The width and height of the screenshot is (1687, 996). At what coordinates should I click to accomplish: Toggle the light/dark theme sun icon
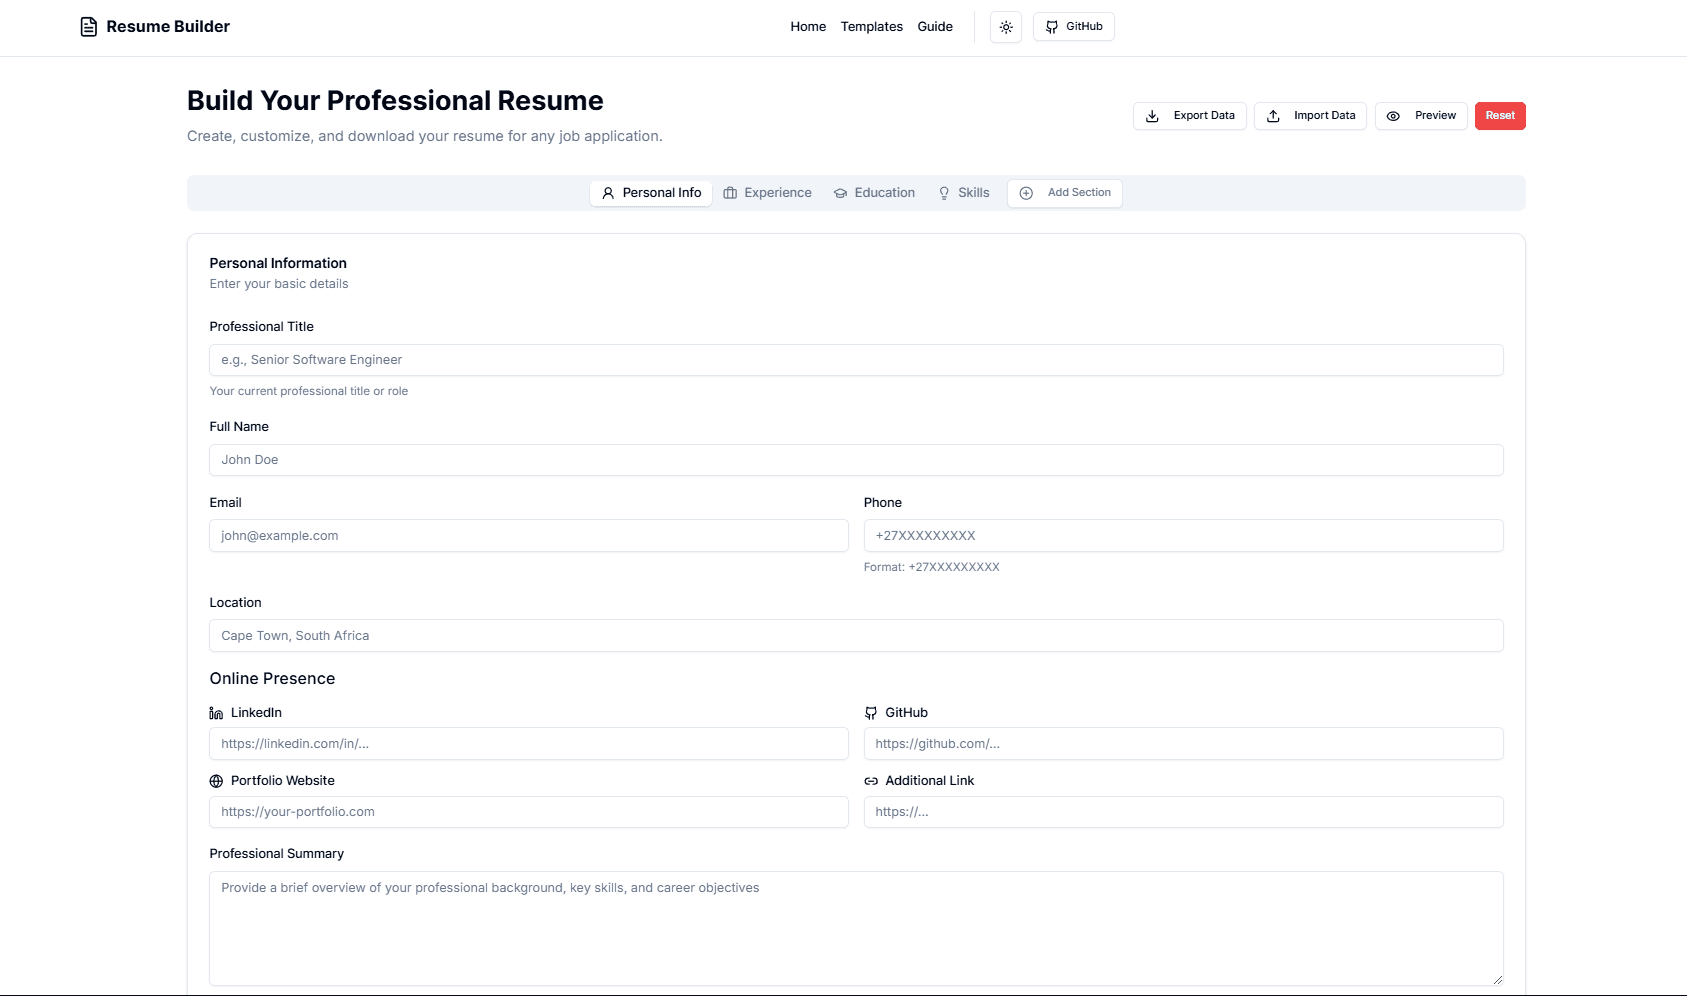pos(1006,27)
